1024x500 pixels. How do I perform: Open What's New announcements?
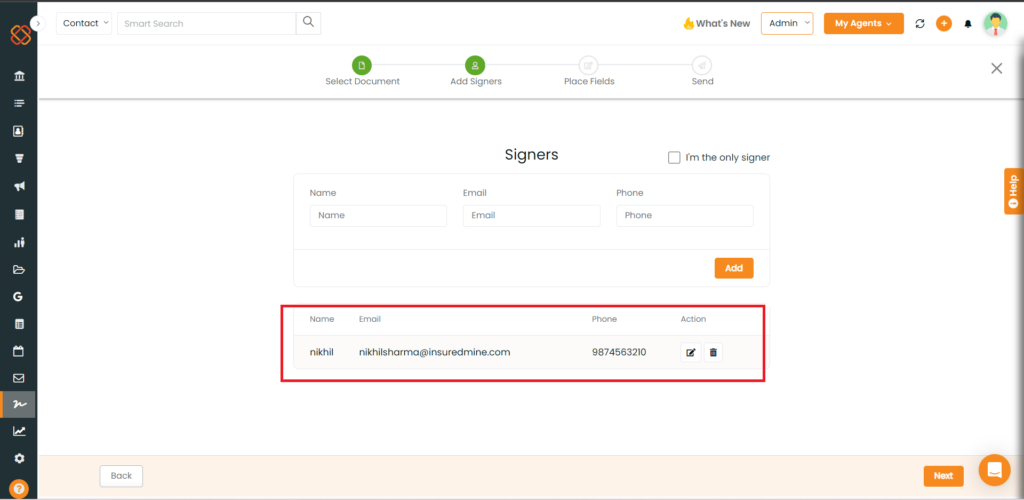tap(716, 23)
